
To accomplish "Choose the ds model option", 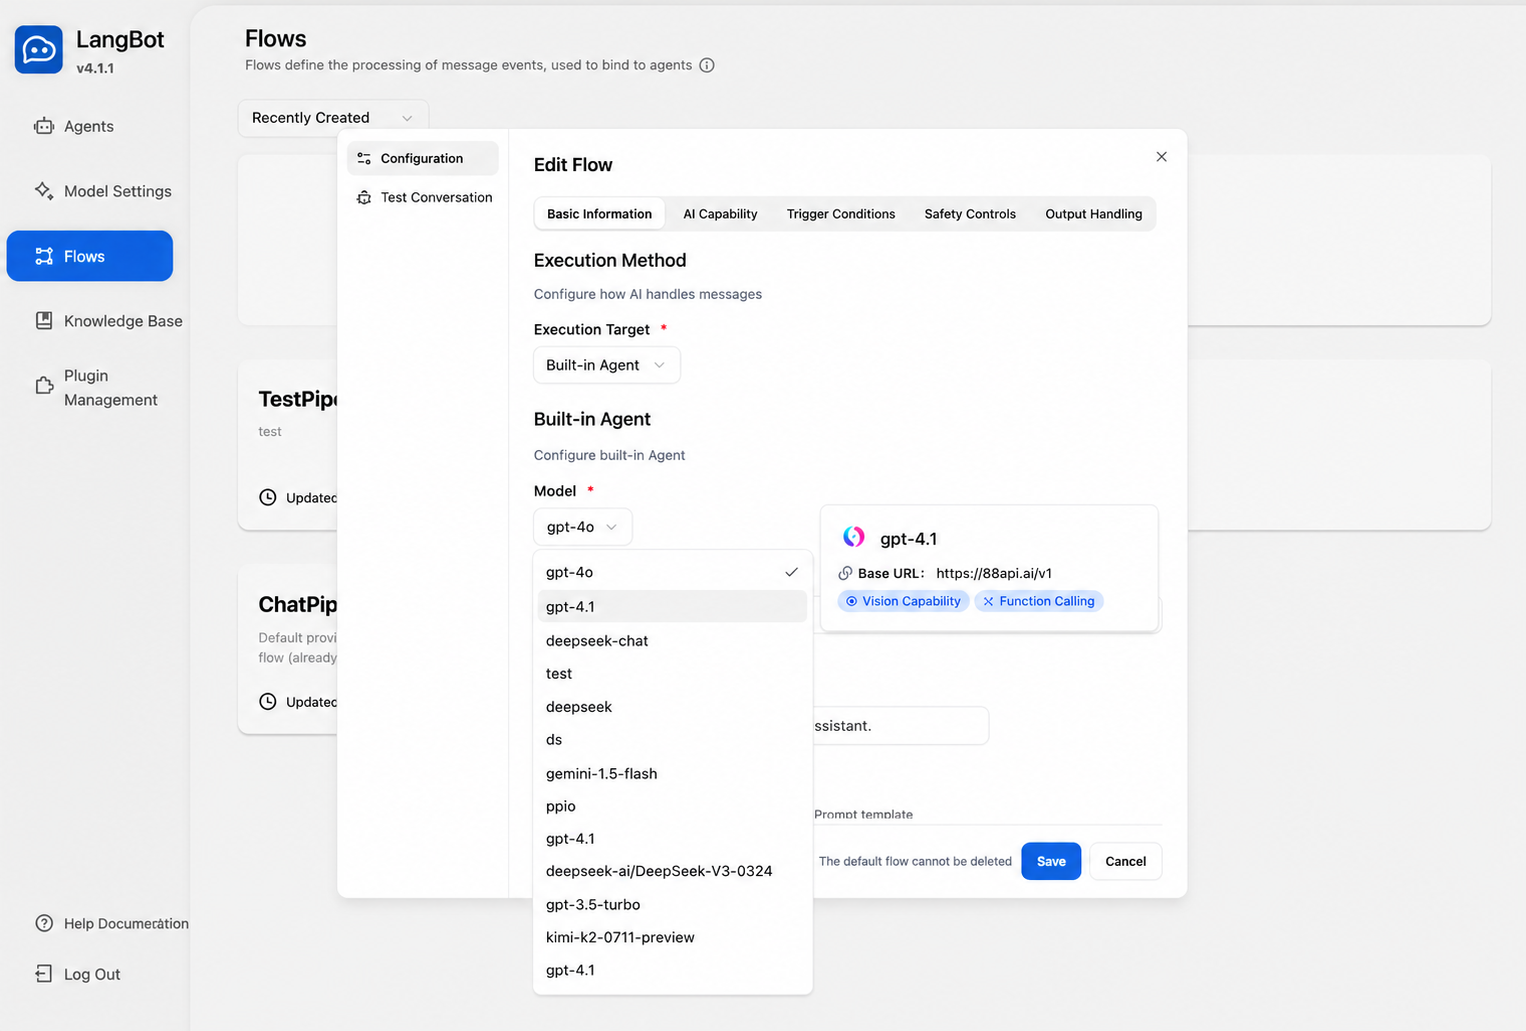I will point(672,739).
